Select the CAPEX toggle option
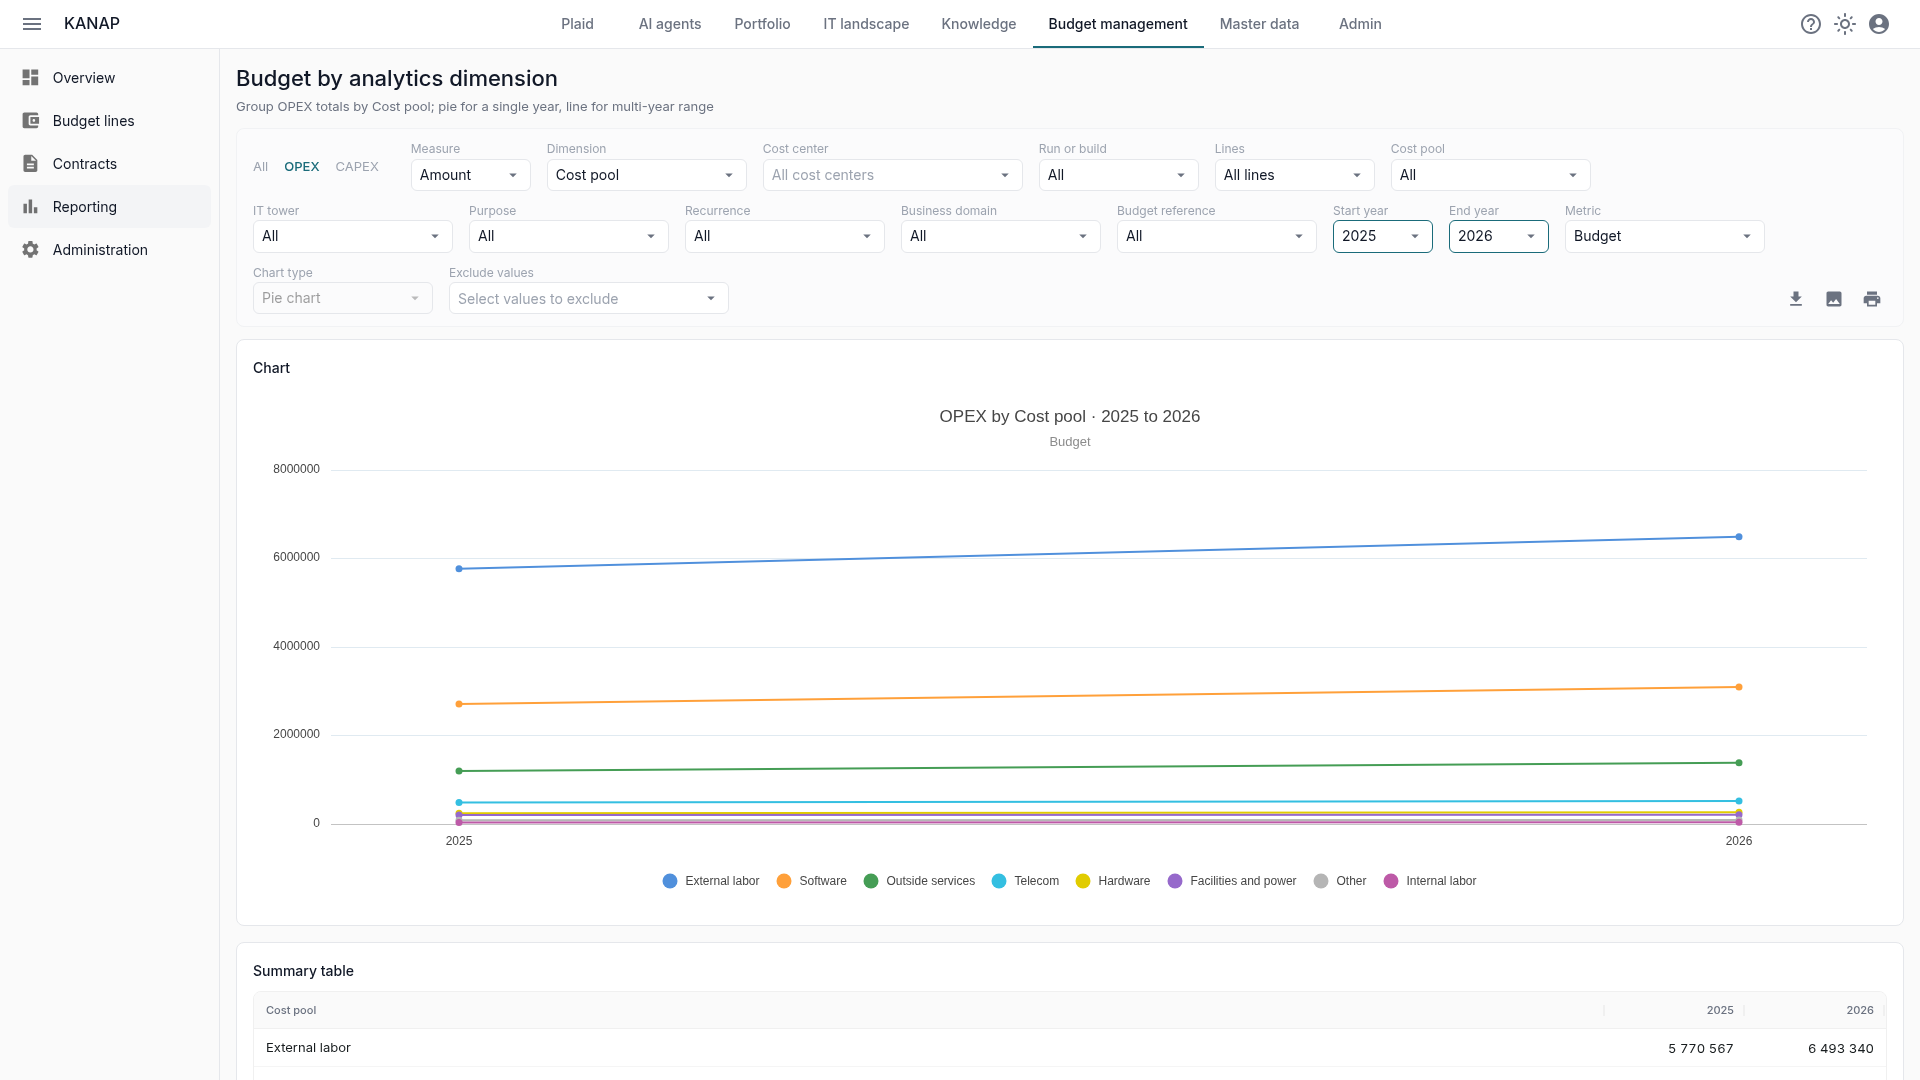 pos(357,167)
